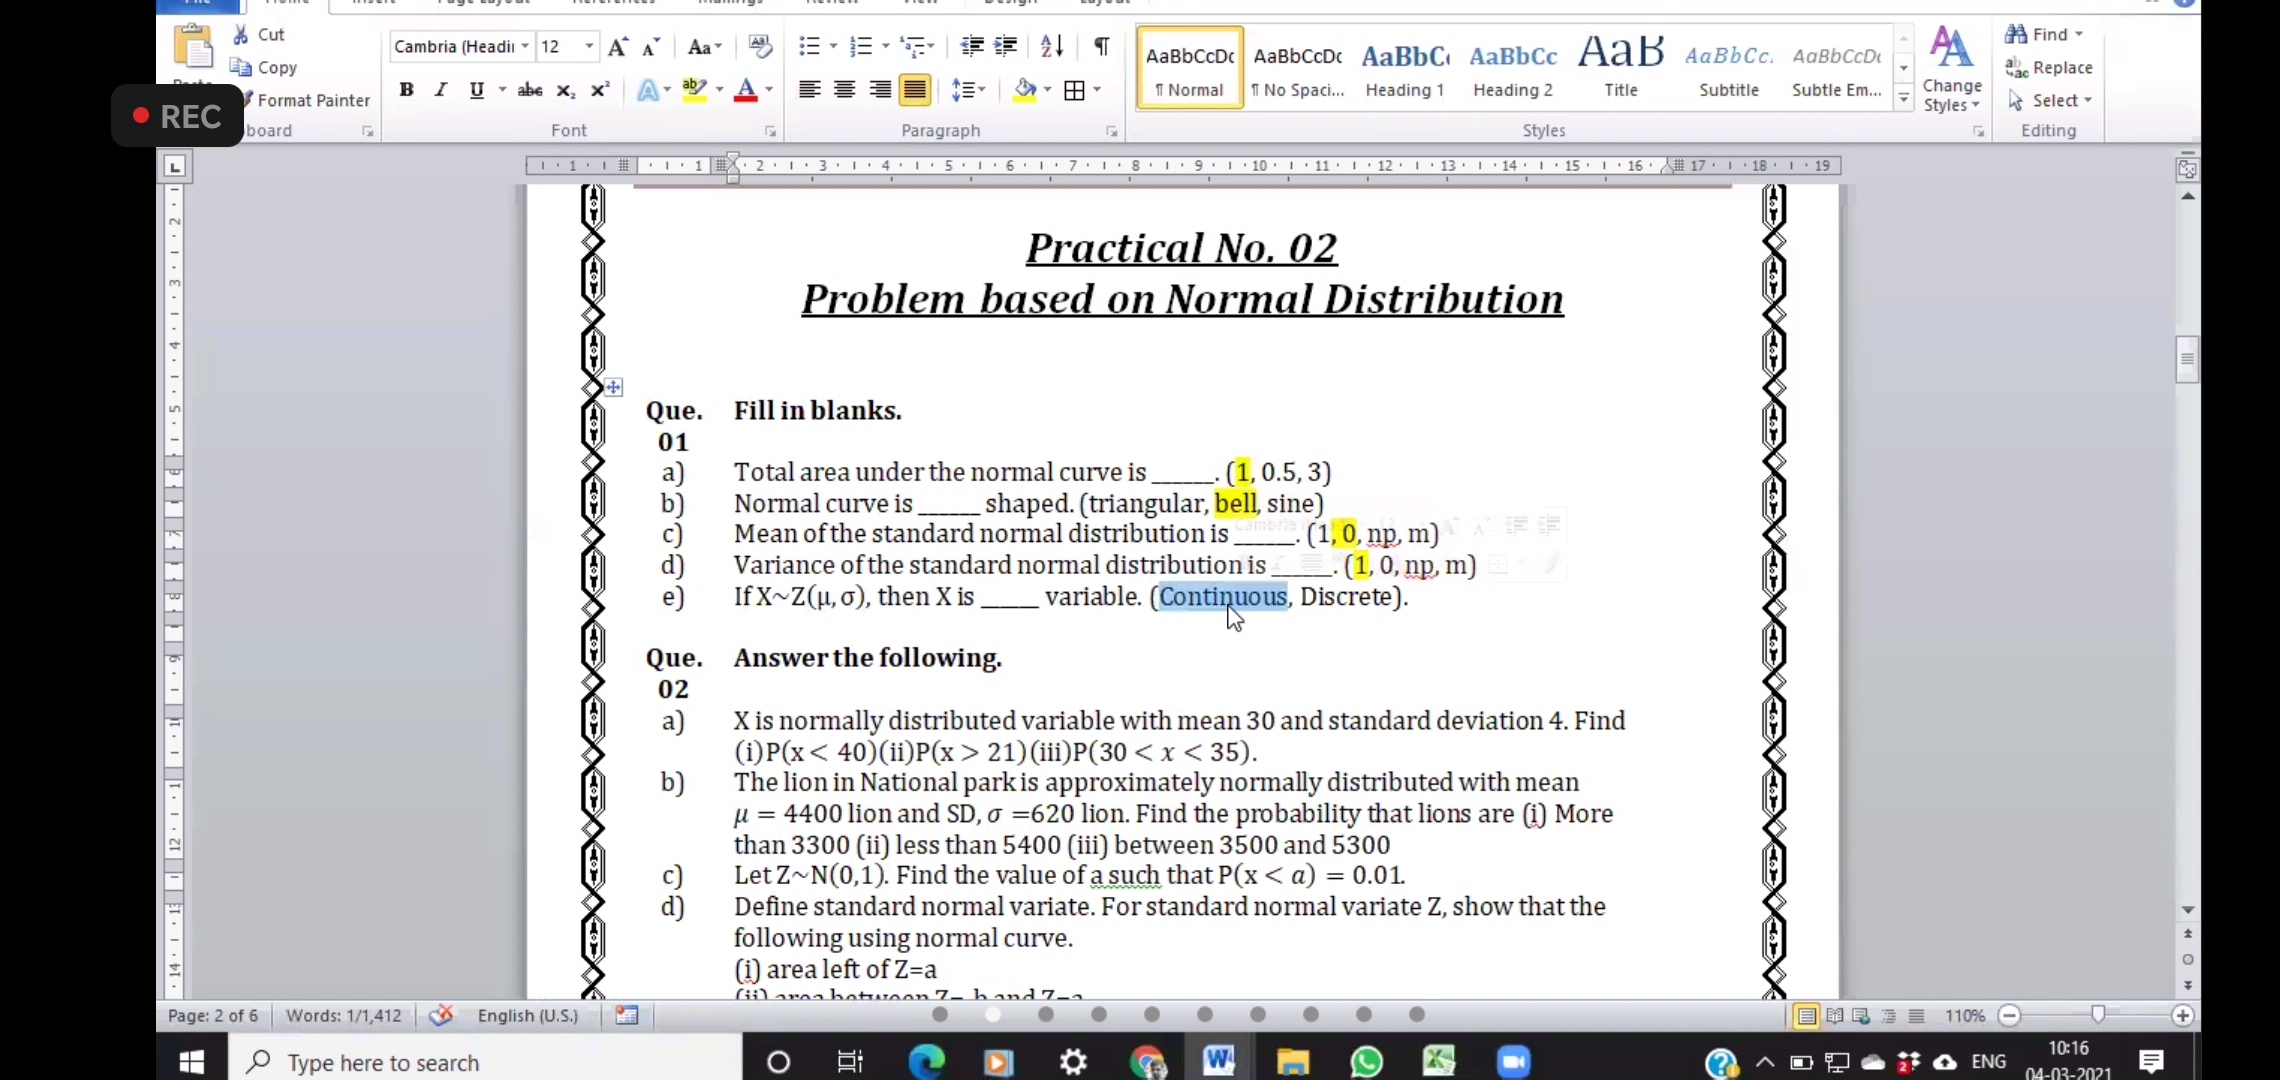Expand the Styles gallery more arrow
Screen dimensions: 2280x1080
pyautogui.click(x=1904, y=99)
